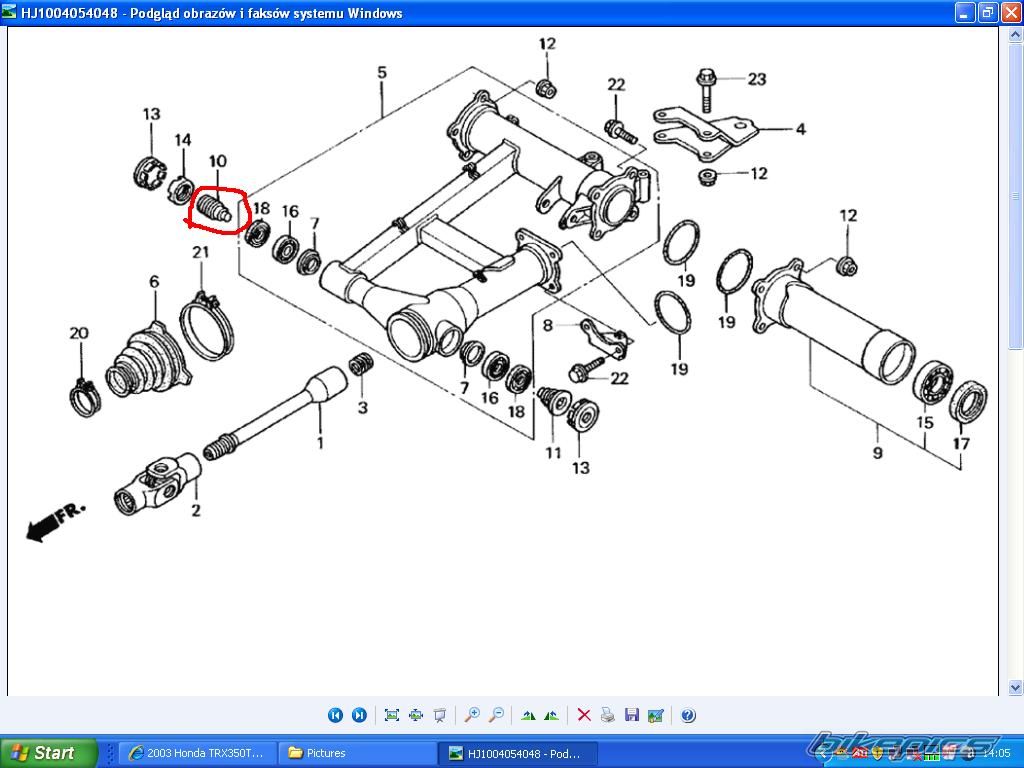The image size is (1024, 768).
Task: Select the HJ1004054048 taskbar button
Action: [x=516, y=753]
